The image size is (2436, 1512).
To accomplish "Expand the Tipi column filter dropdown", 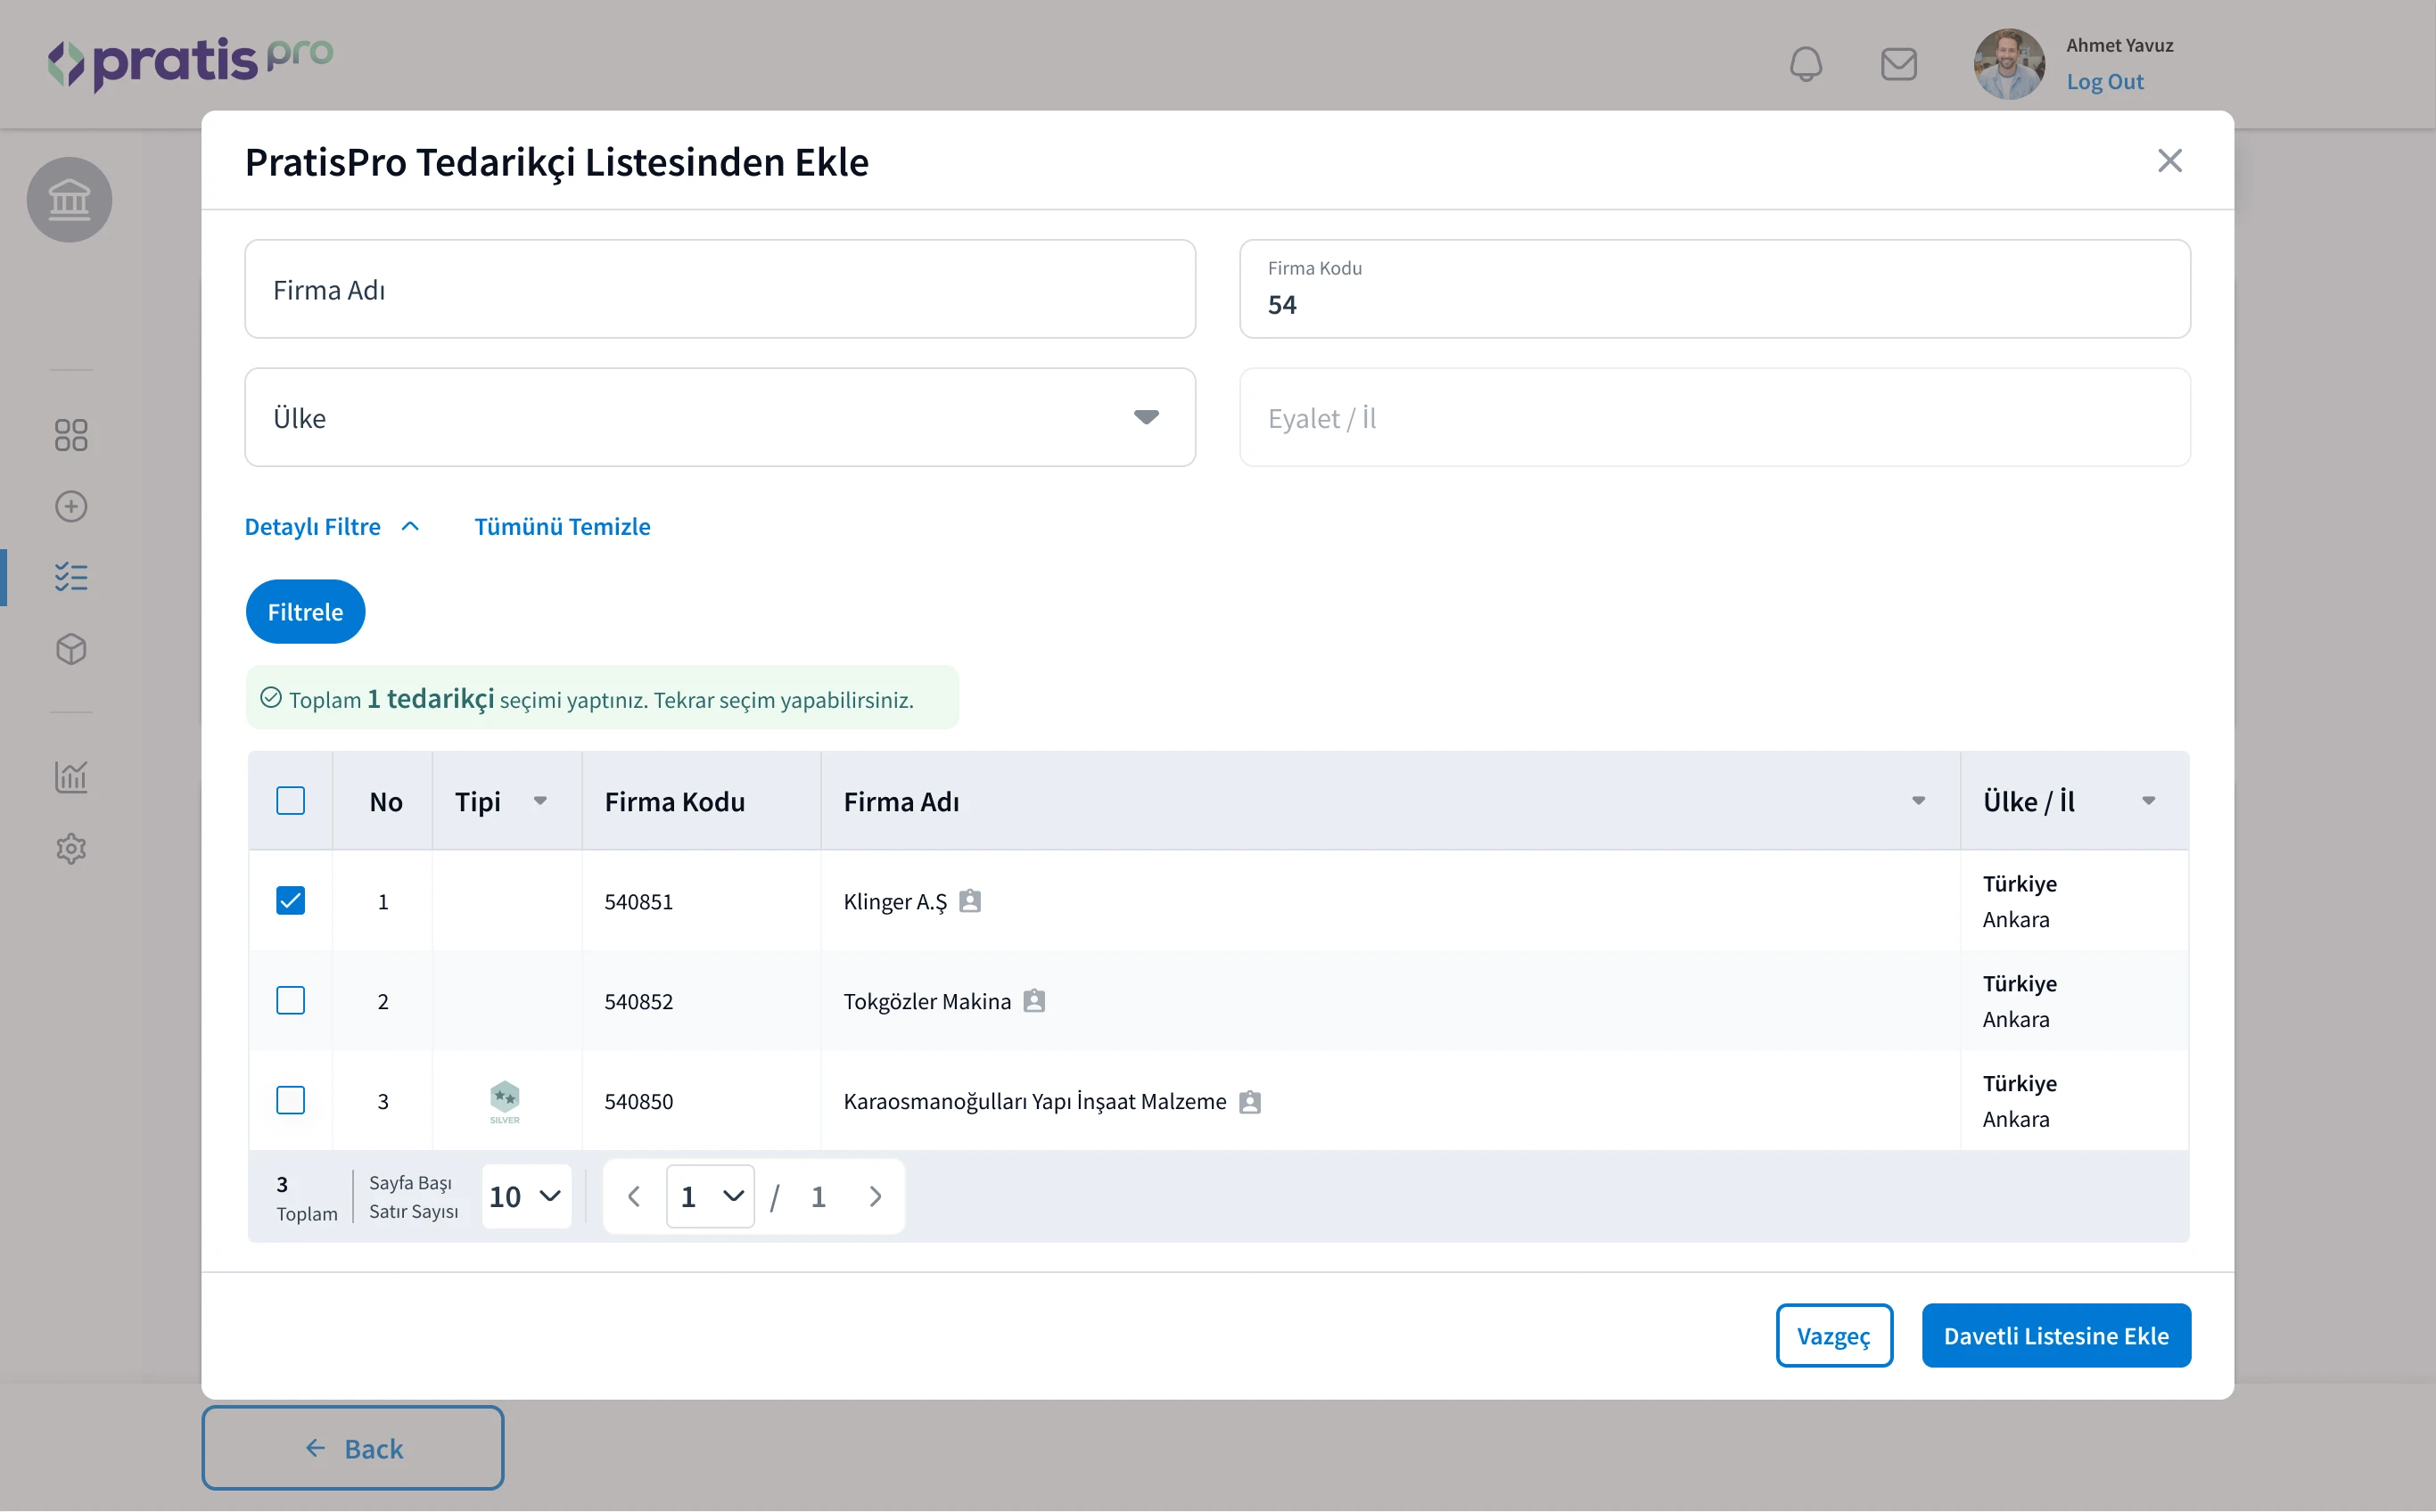I will 539,801.
